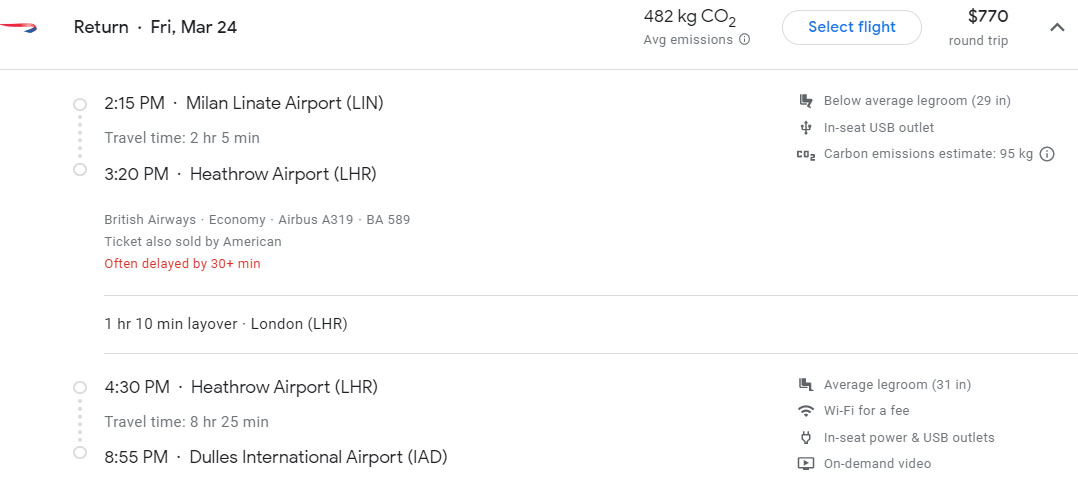This screenshot has height=479, width=1078.
Task: Click the in-seat power plug icon
Action: 806,438
